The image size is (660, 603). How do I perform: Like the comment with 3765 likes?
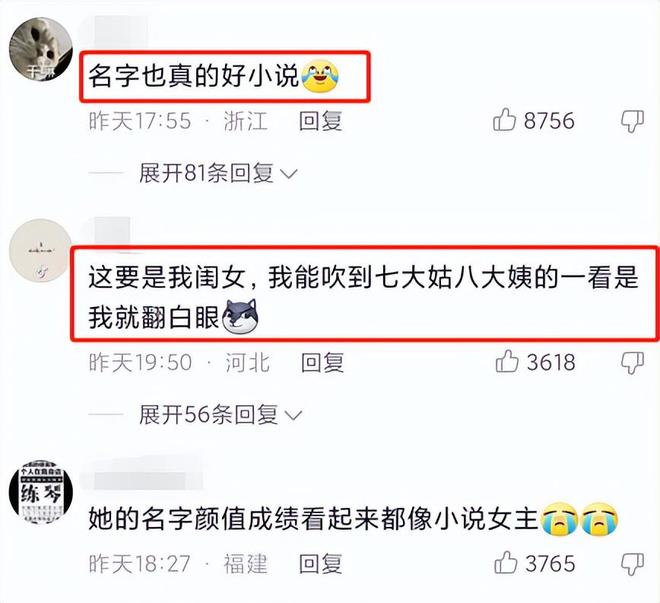(506, 563)
